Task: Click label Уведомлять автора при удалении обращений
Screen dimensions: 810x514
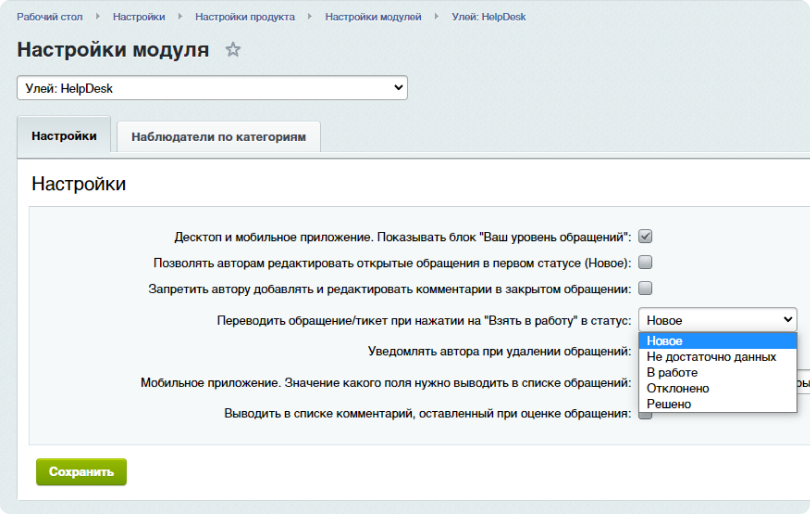Action: click(x=500, y=351)
